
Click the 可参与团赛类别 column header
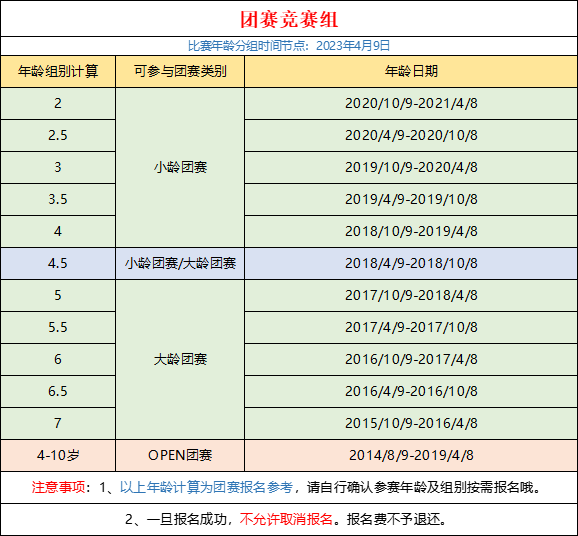pos(180,72)
